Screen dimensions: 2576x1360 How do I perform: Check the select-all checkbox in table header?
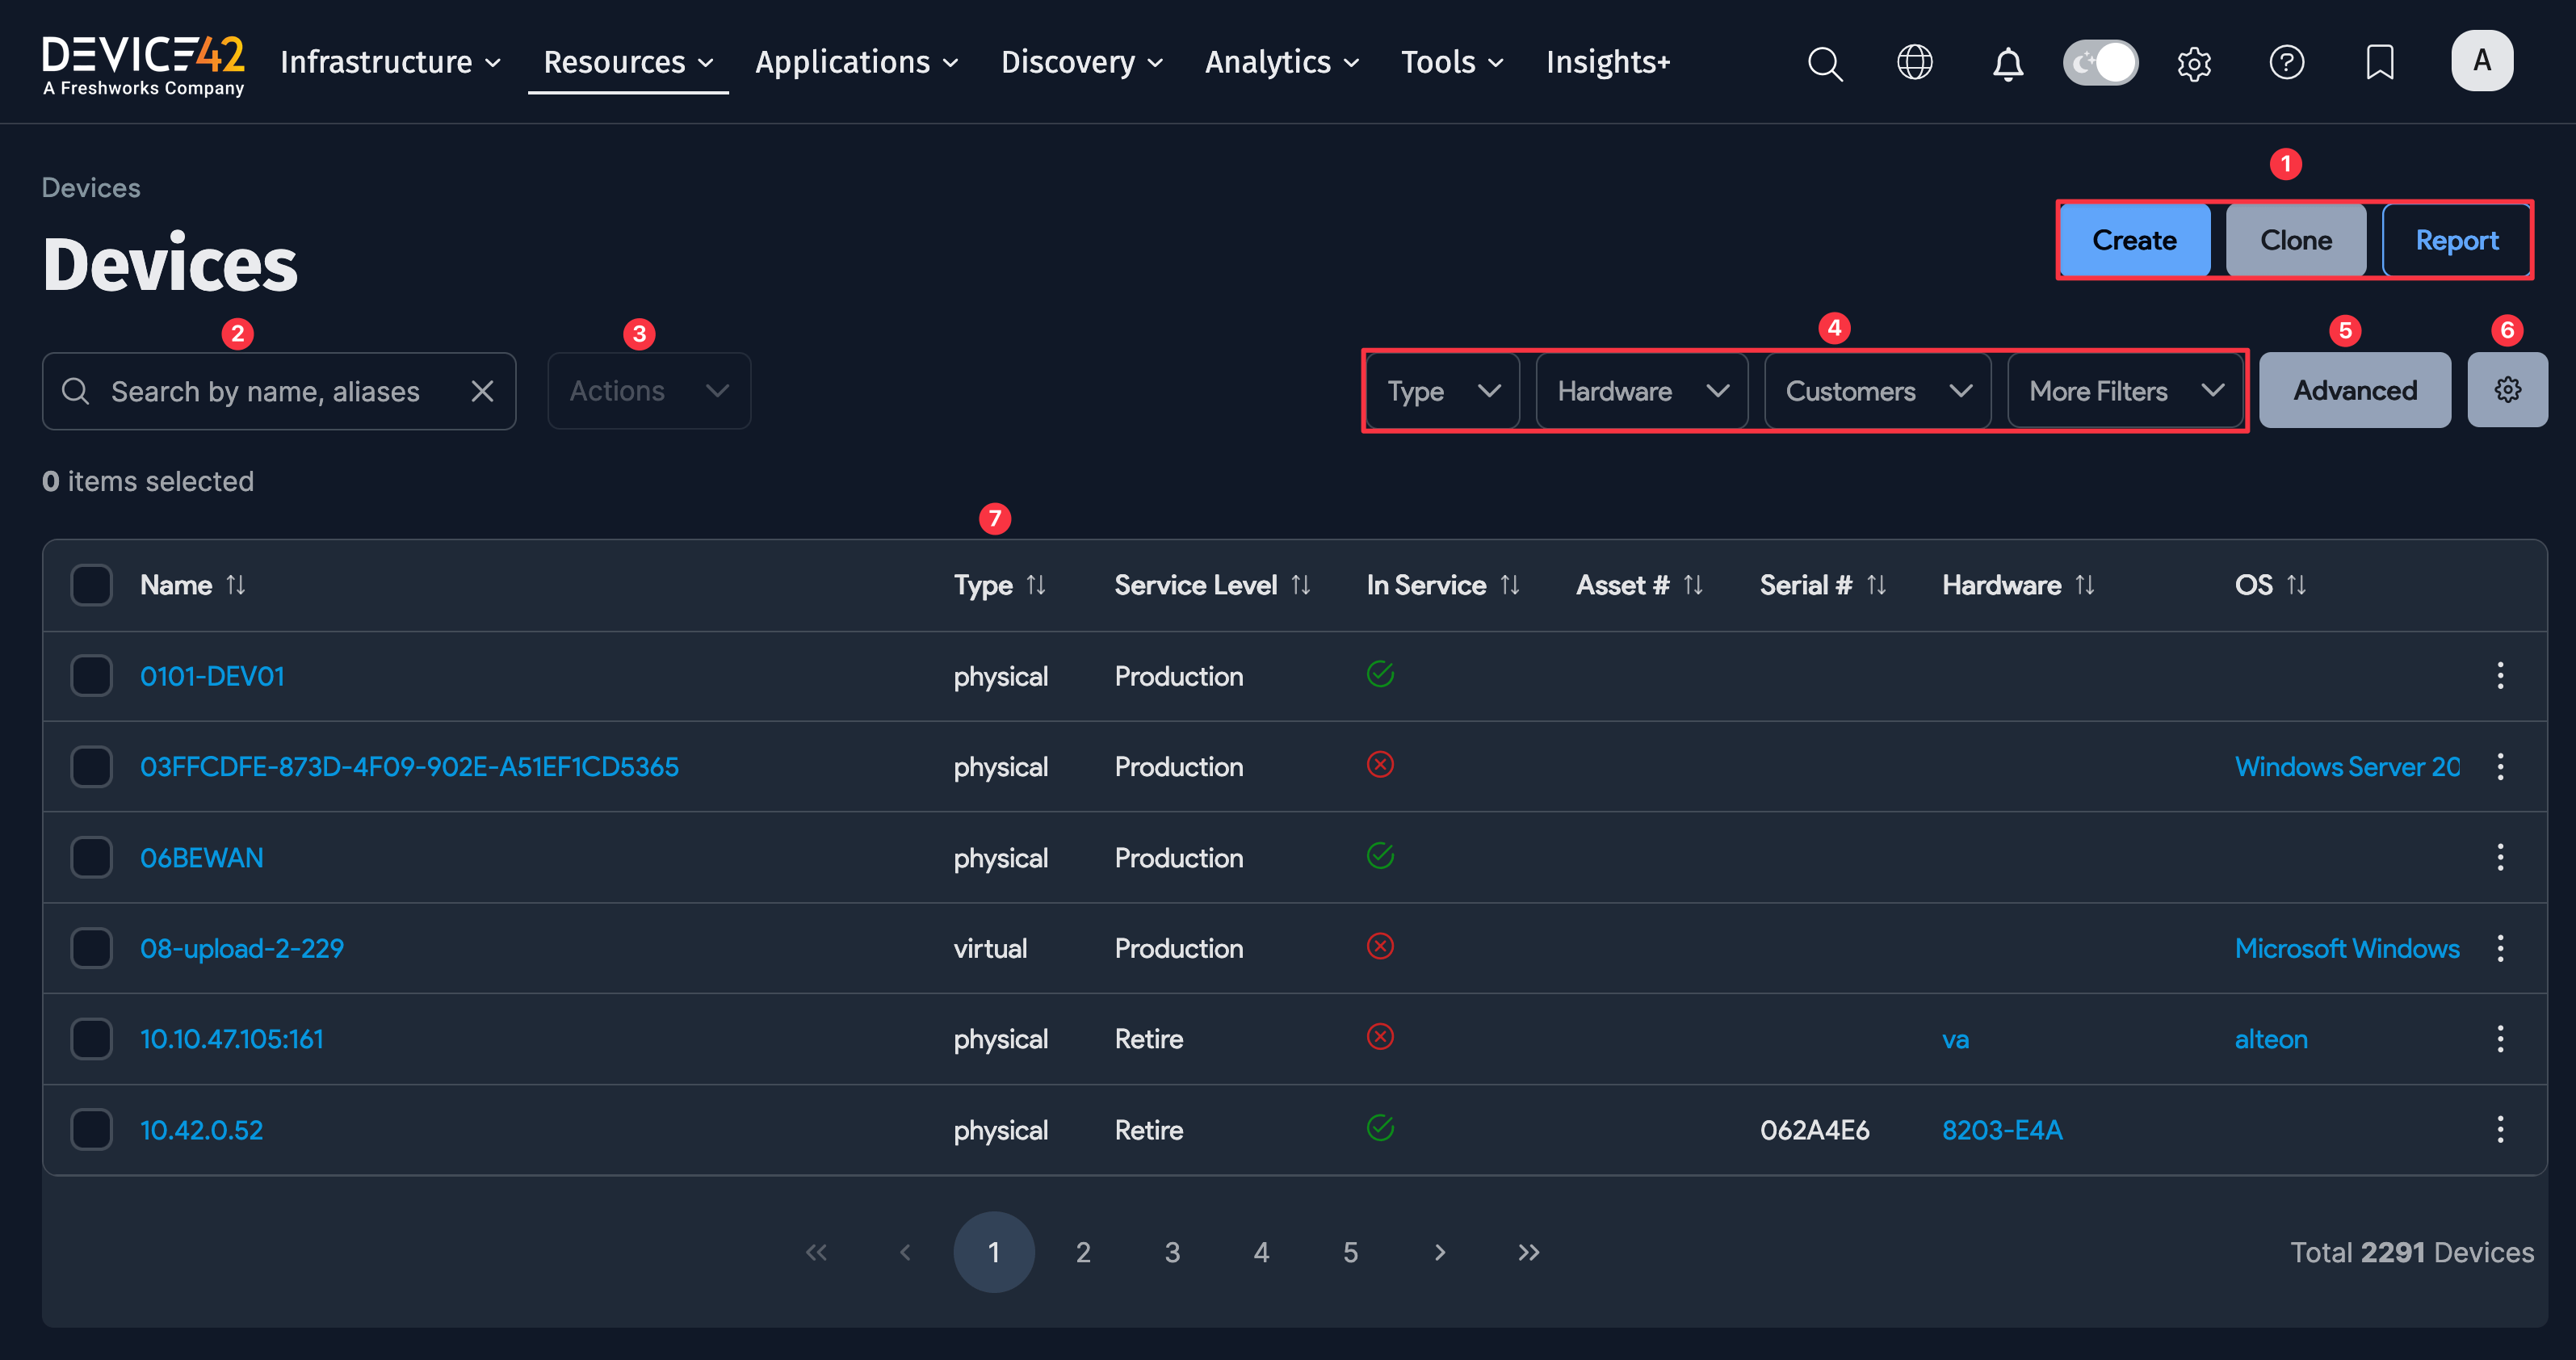click(x=91, y=585)
